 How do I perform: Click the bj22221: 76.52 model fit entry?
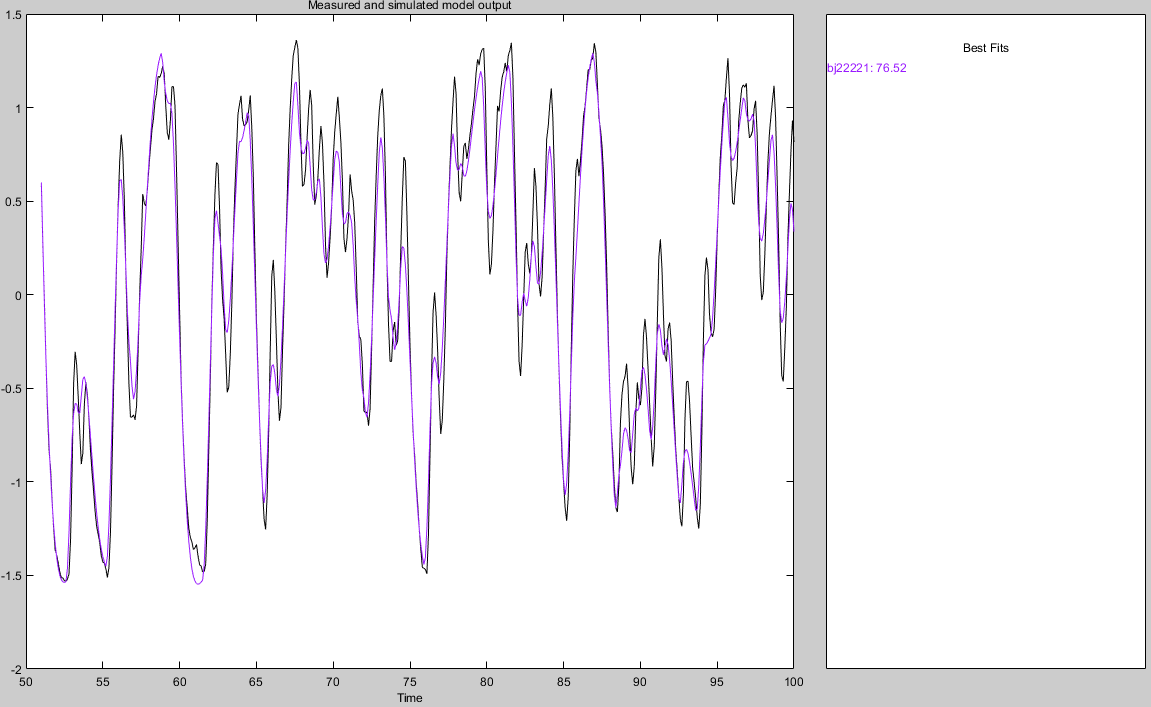coord(866,68)
